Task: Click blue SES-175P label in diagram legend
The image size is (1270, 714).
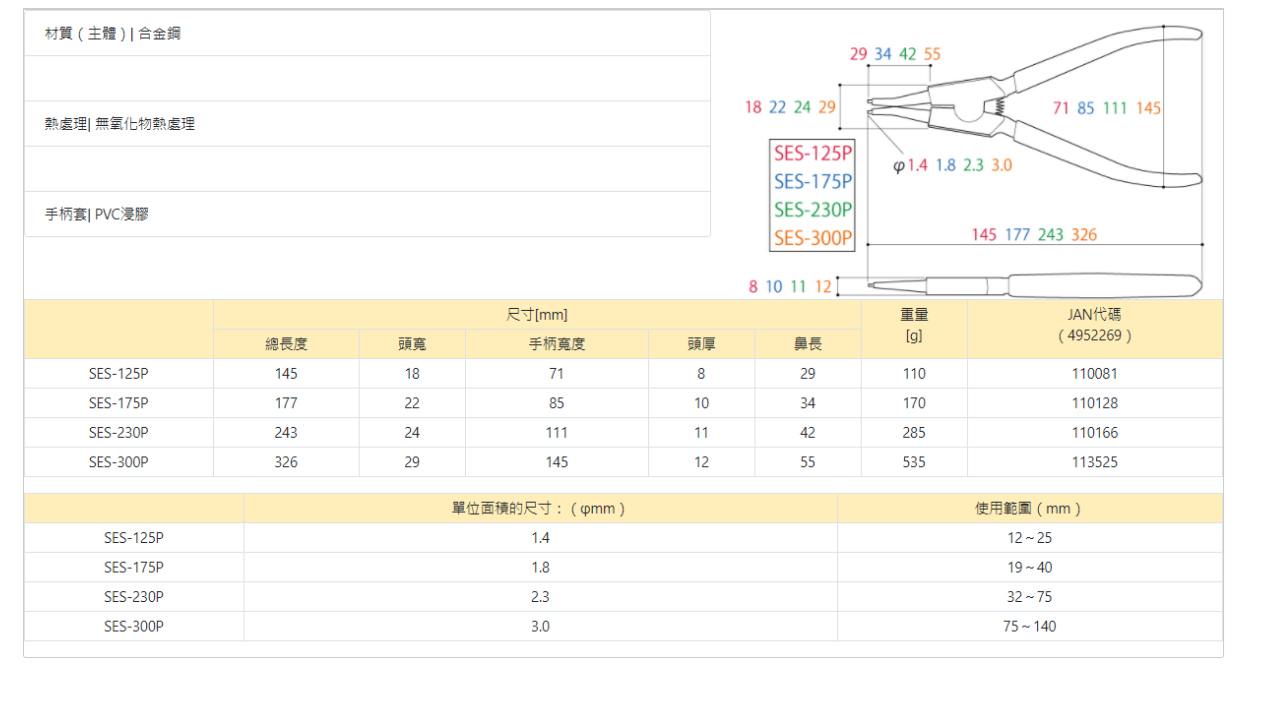Action: (x=812, y=182)
